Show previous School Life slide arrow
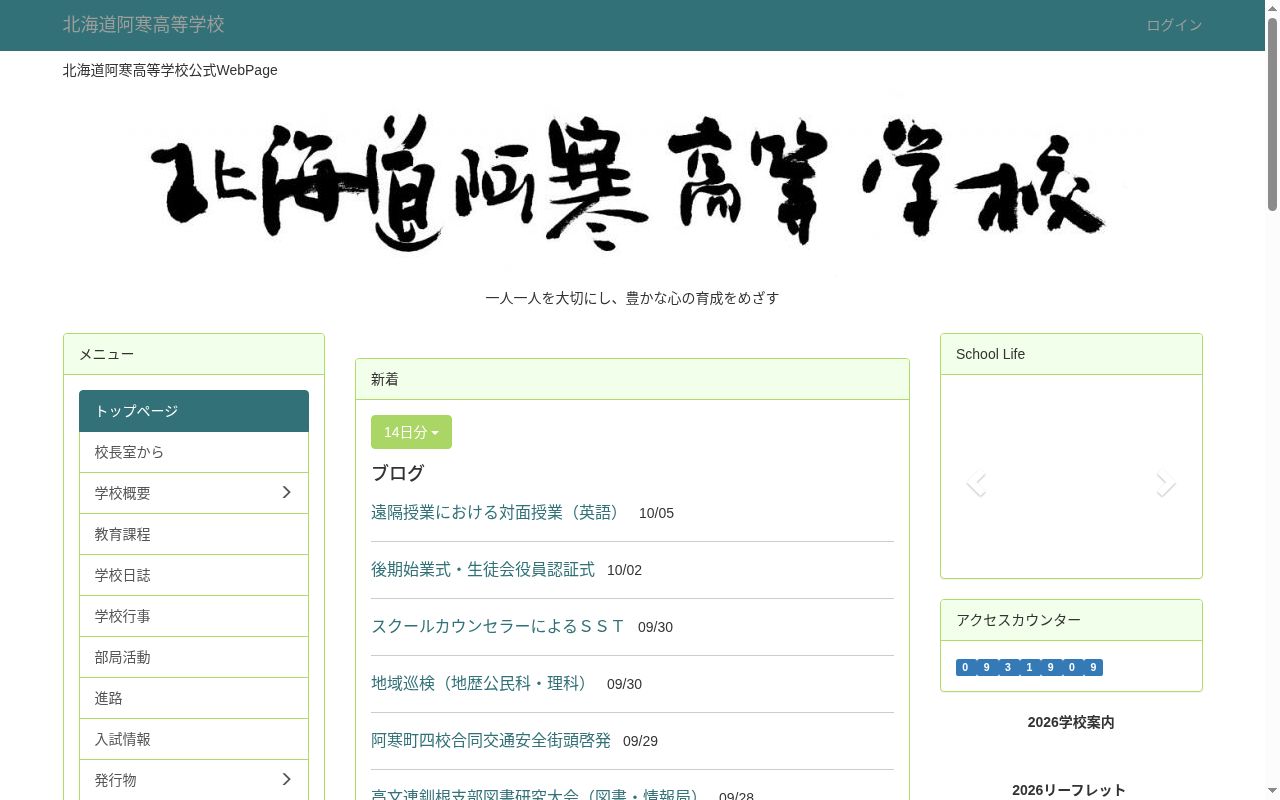Image resolution: width=1280 pixels, height=800 pixels. [x=977, y=483]
